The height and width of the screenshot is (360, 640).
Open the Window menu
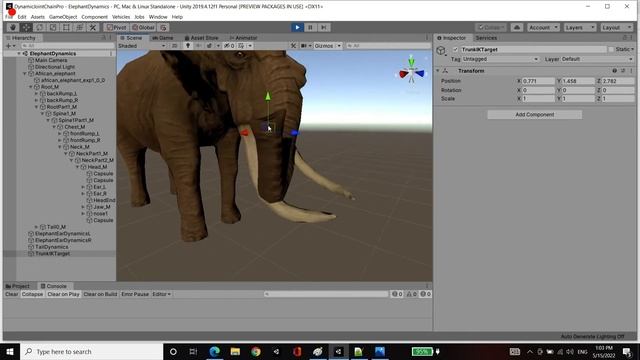(x=158, y=17)
